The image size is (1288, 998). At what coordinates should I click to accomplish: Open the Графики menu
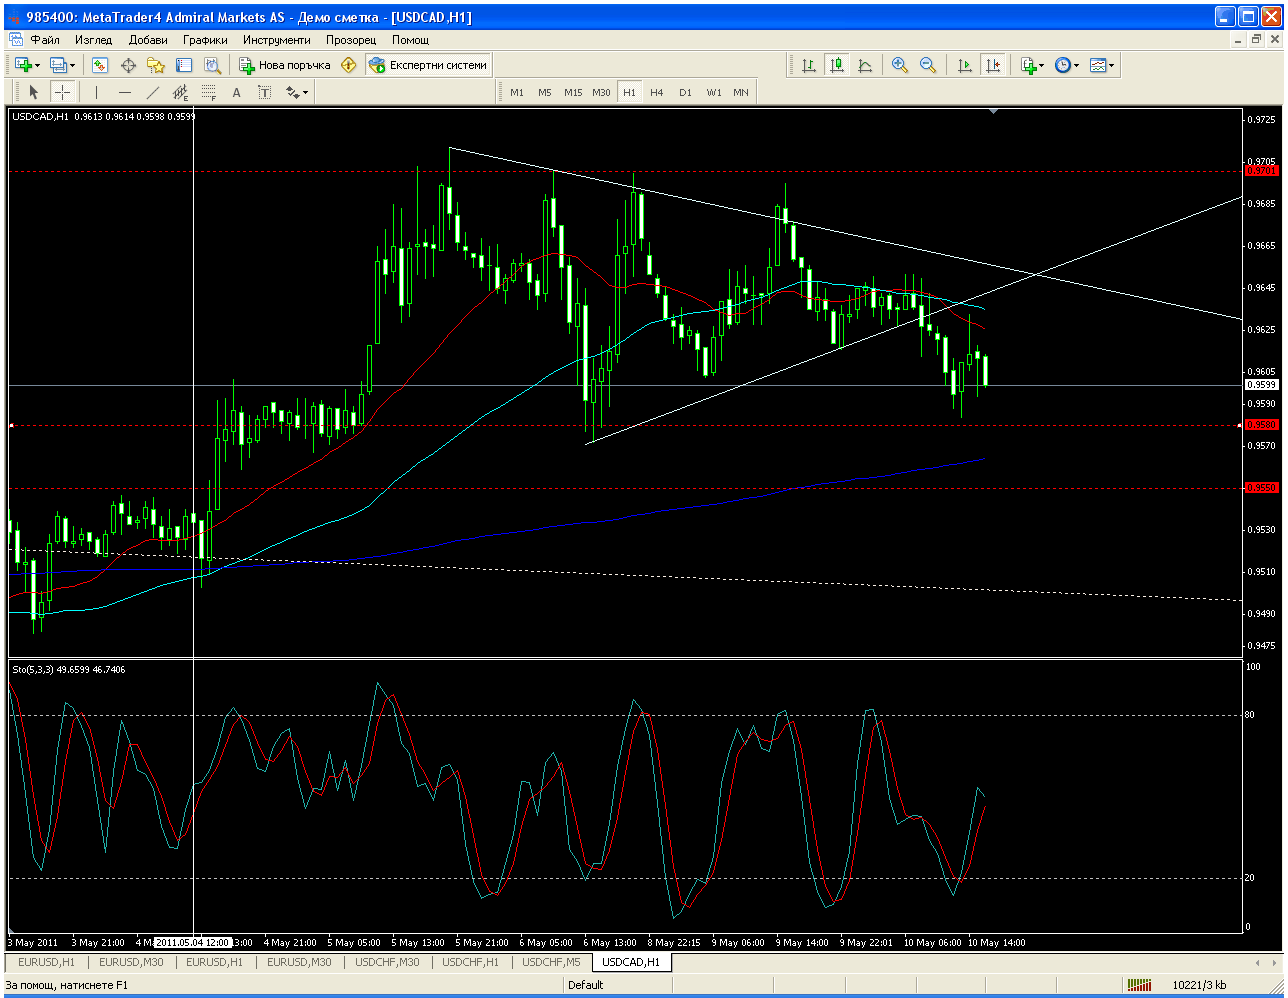(x=205, y=40)
